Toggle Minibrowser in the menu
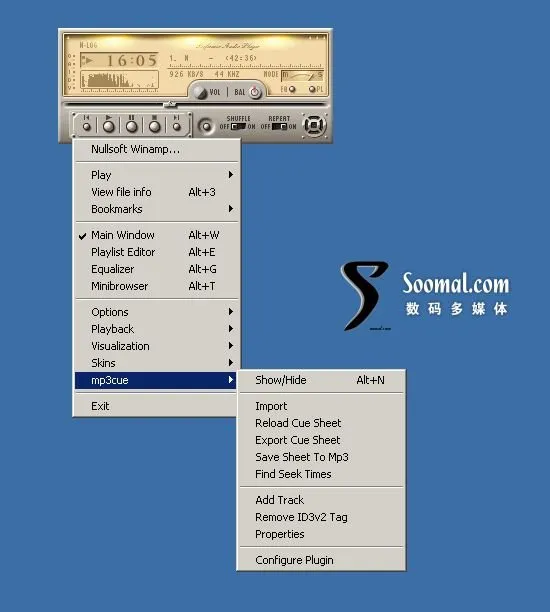This screenshot has width=550, height=612. pos(156,286)
